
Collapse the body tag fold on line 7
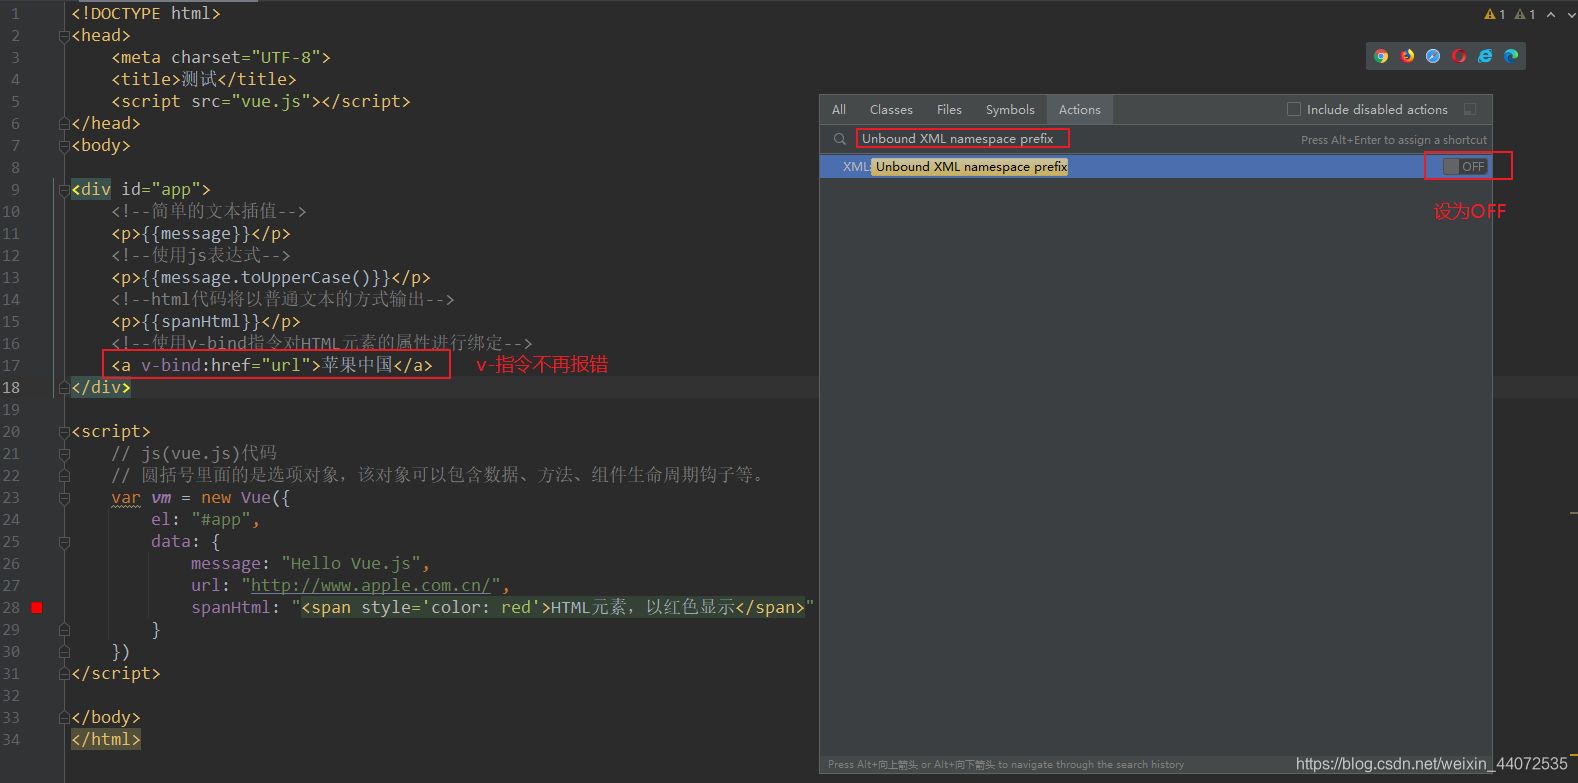(64, 146)
